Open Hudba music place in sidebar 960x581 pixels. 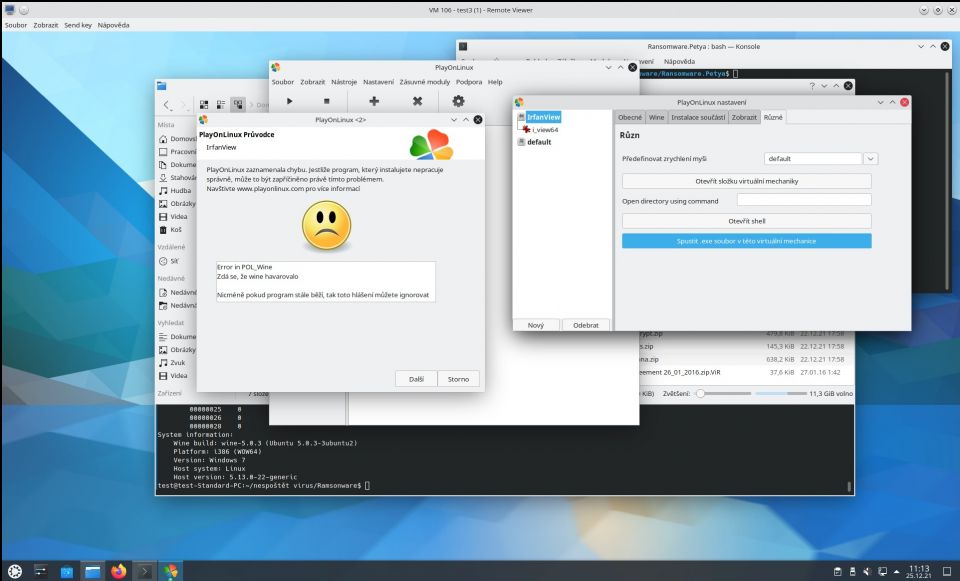click(x=177, y=190)
